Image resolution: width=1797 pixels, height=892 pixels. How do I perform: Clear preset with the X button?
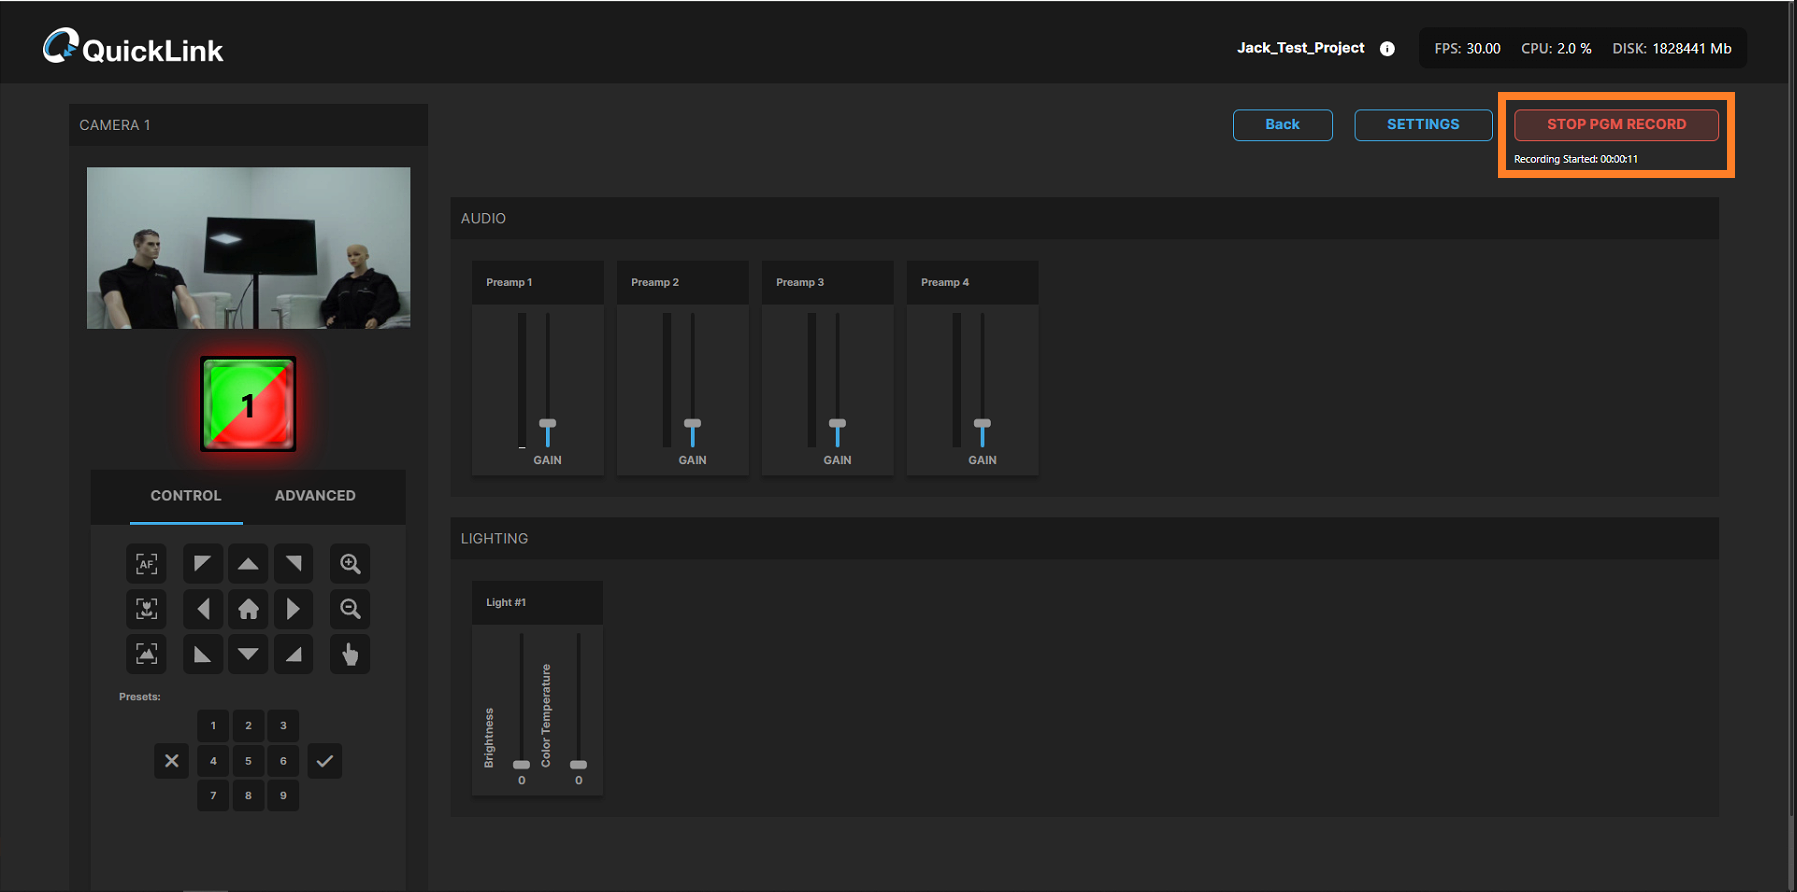pos(172,761)
